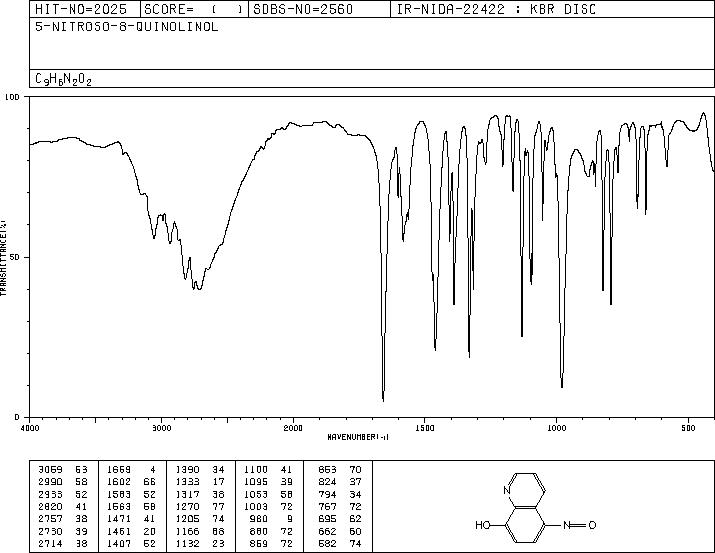The image size is (715, 553).
Task: Click the deep absorption peak near 980
Action: pos(562,387)
